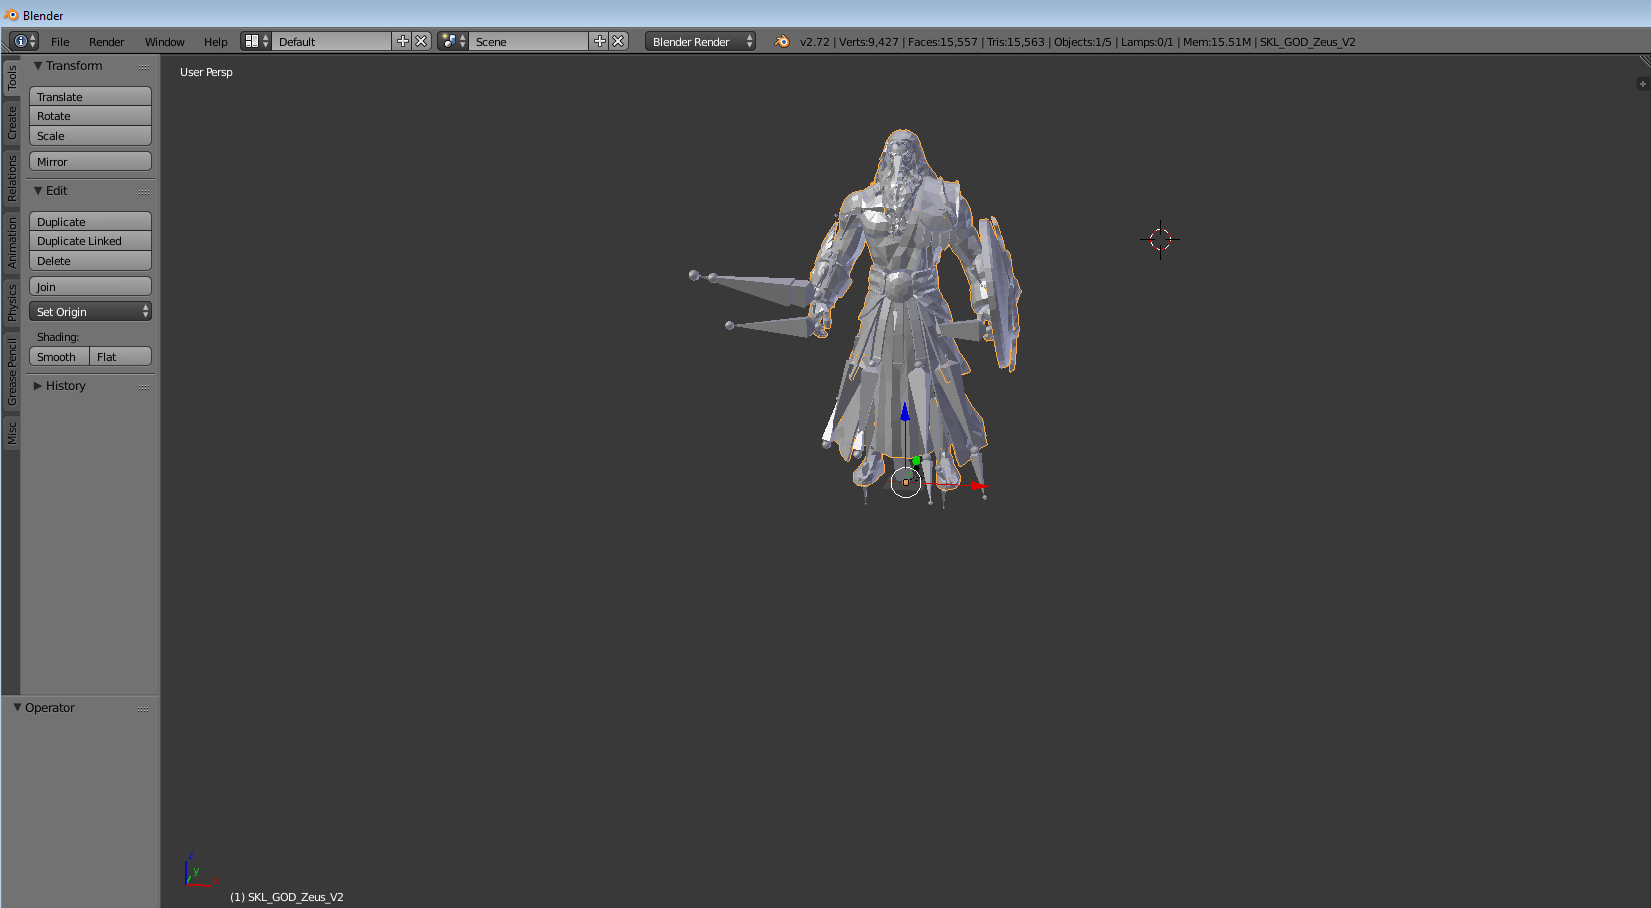Collapse the Edit panel

tap(38, 191)
